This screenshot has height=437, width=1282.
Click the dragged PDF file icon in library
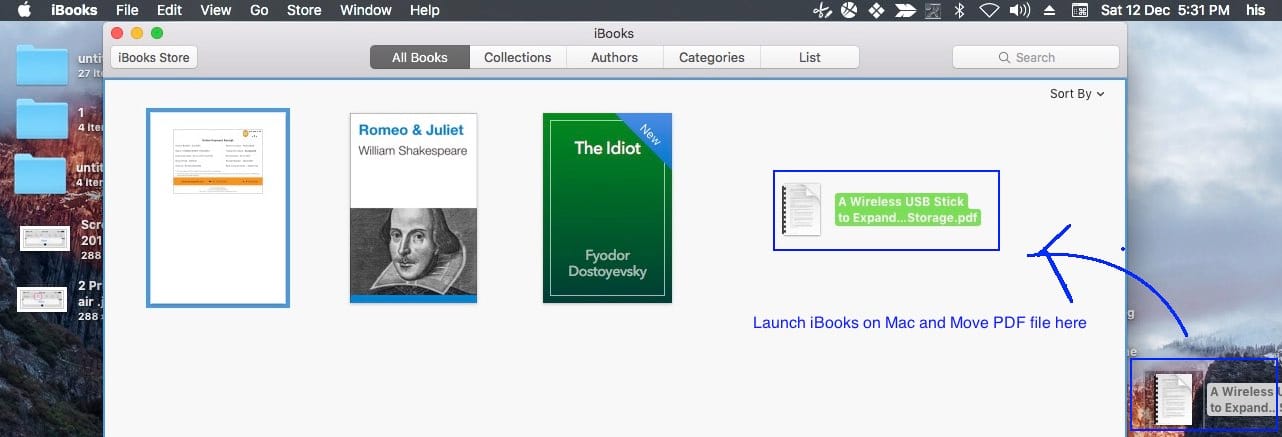(801, 209)
